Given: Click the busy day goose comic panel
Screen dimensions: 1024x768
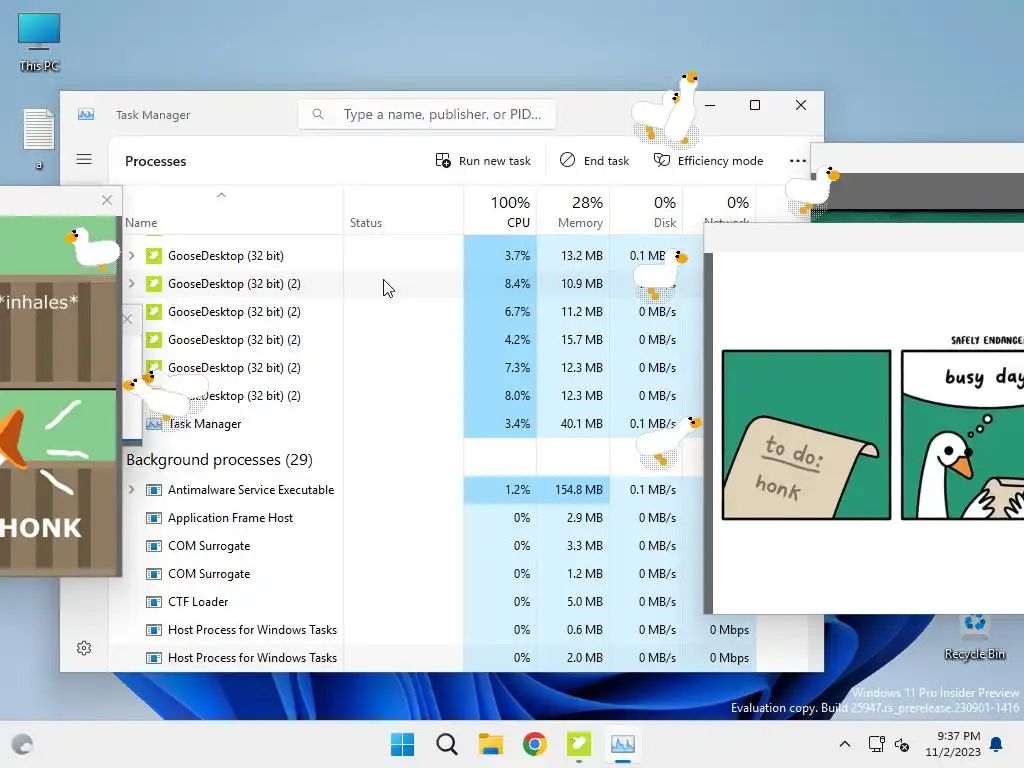Looking at the screenshot, I should [x=963, y=435].
